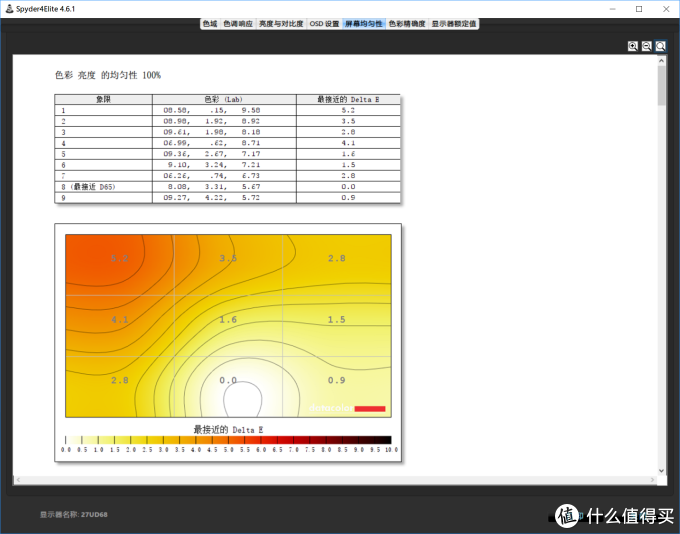680x534 pixels.
Task: Click the 3.5 label on the heat map
Action: (228, 258)
